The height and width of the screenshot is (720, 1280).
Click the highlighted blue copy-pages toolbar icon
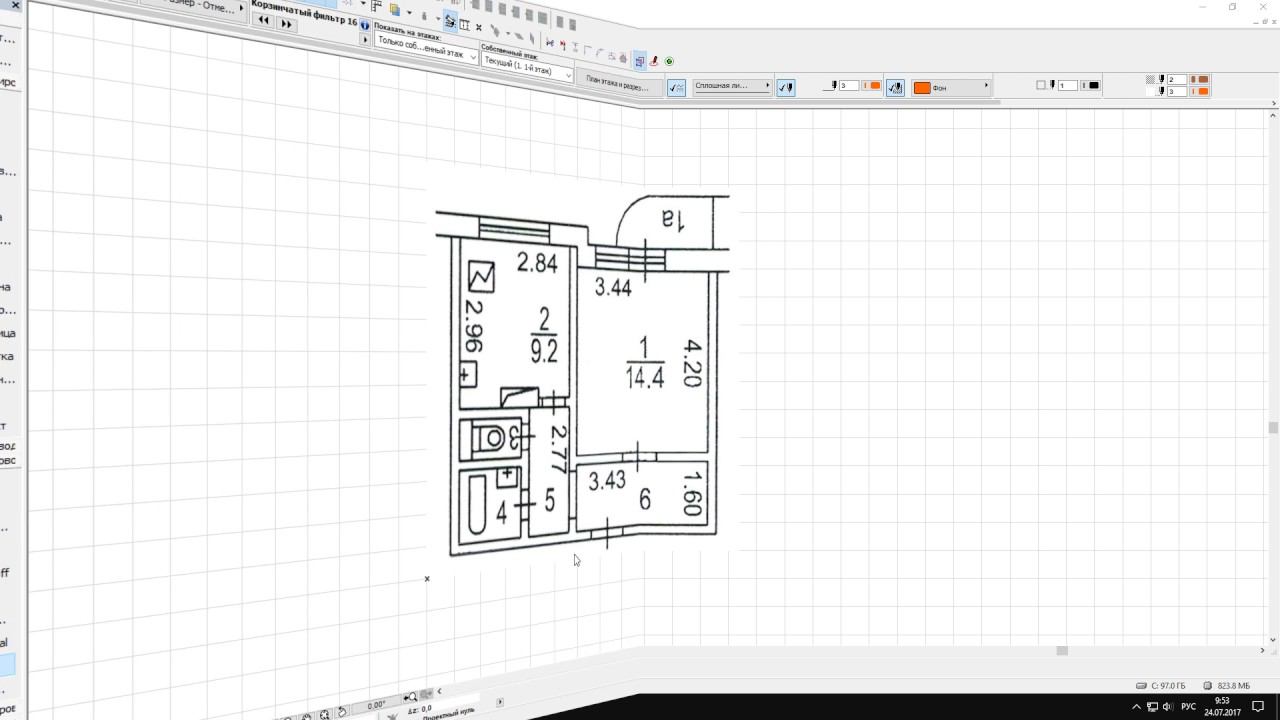pyautogui.click(x=640, y=61)
